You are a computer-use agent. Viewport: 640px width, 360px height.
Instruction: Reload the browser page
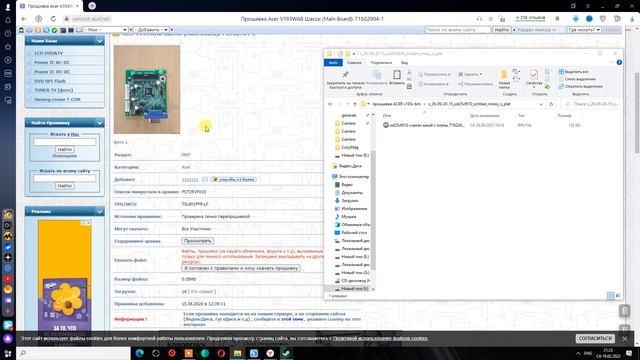point(53,19)
